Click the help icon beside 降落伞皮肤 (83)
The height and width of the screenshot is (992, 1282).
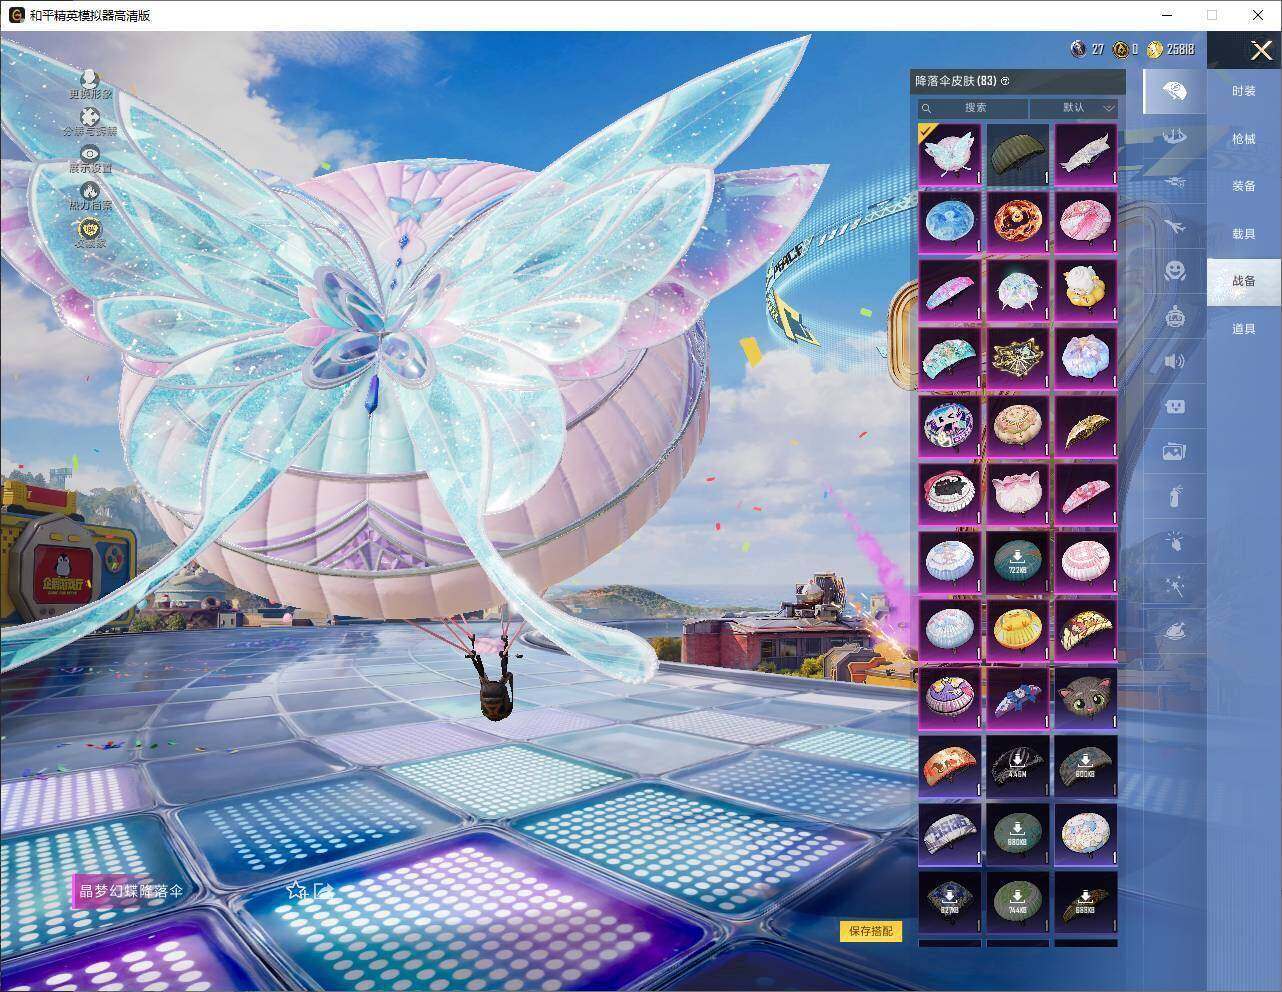click(1005, 81)
